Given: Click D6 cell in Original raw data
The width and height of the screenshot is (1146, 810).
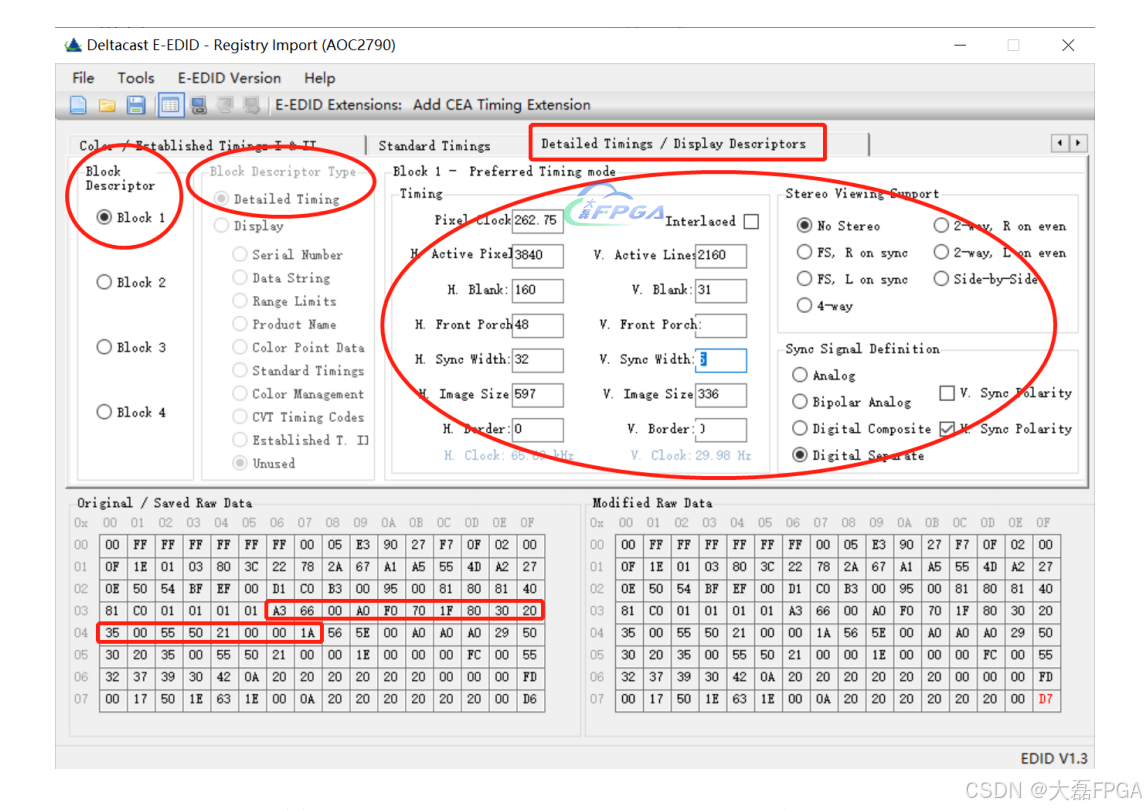Looking at the screenshot, I should click(x=530, y=700).
